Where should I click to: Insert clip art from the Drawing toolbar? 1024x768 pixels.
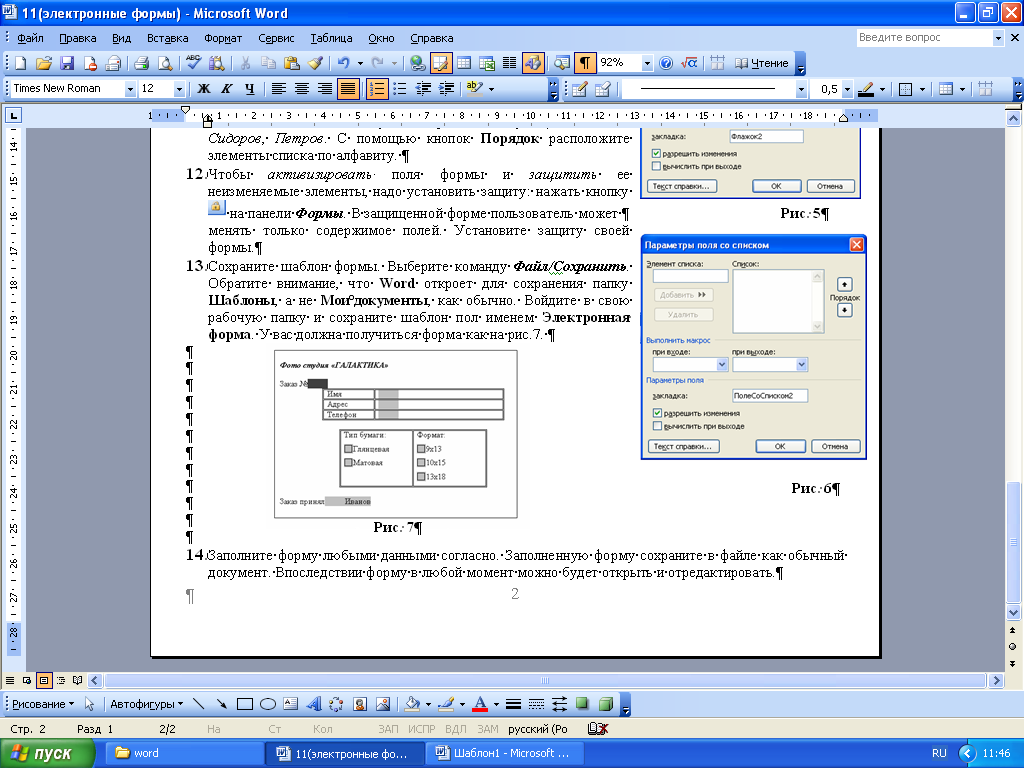point(360,704)
